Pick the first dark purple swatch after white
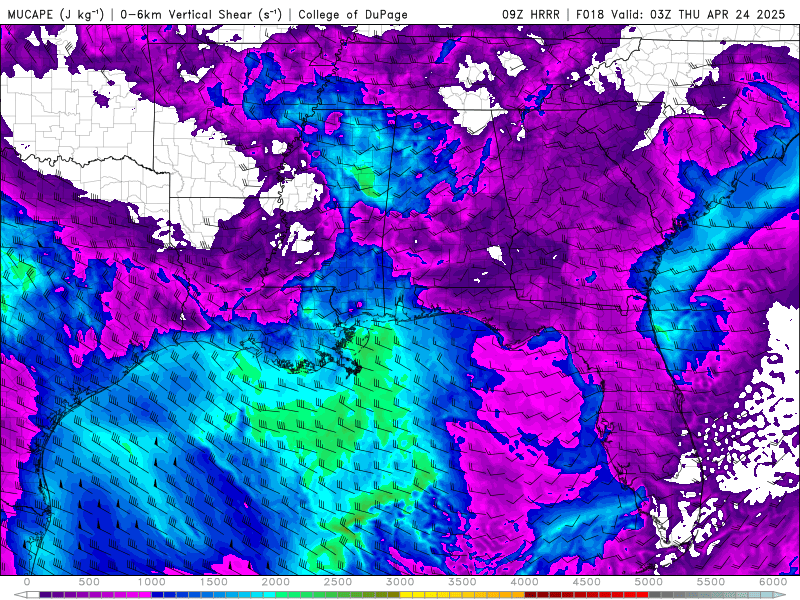 pyautogui.click(x=45, y=595)
